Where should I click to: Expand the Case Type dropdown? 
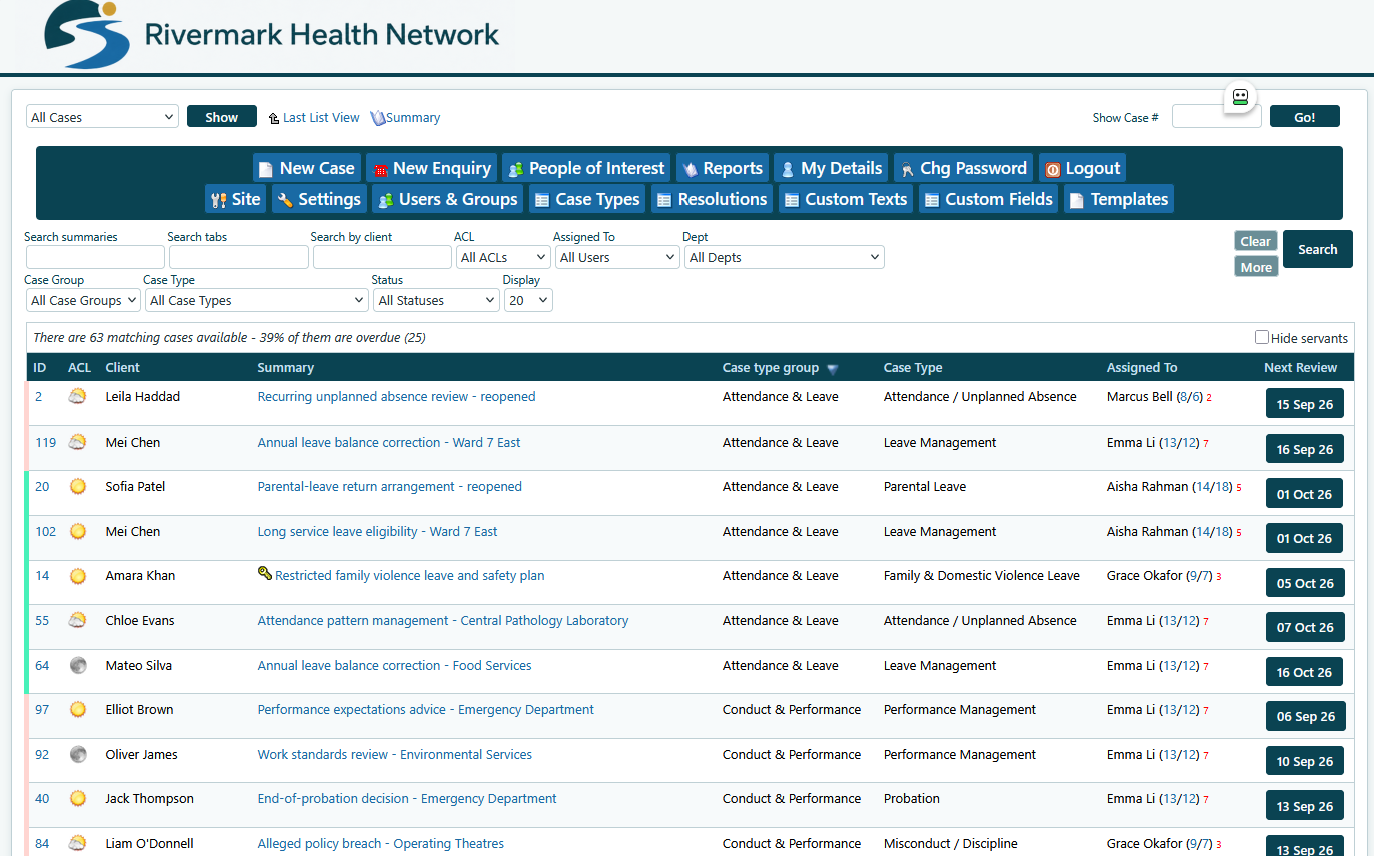(257, 300)
